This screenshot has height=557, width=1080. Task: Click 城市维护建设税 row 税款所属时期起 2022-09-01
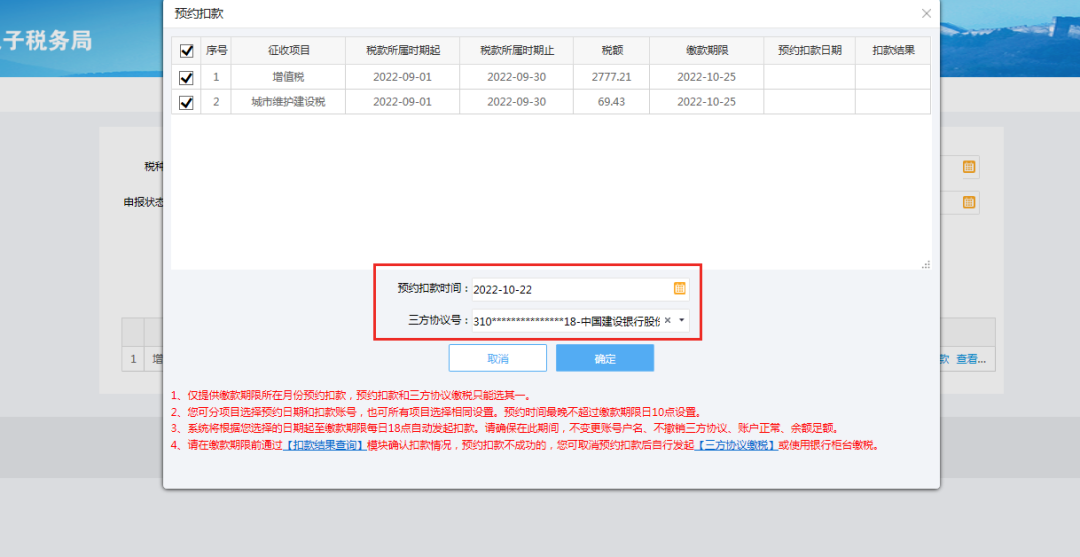pyautogui.click(x=402, y=102)
